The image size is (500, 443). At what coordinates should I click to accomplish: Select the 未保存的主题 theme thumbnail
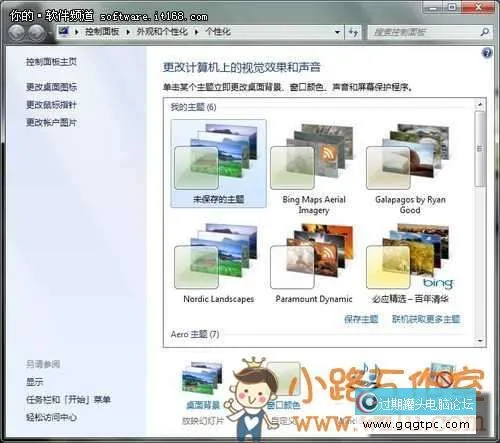click(218, 163)
